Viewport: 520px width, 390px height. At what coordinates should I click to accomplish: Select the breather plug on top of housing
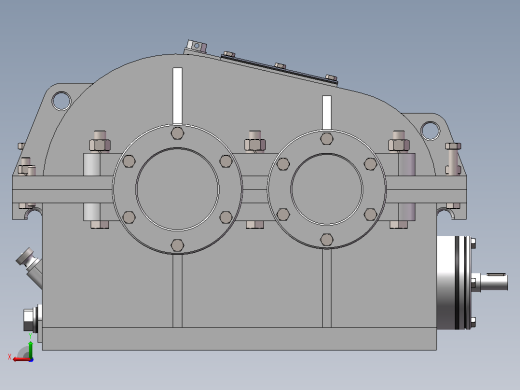[x=196, y=47]
